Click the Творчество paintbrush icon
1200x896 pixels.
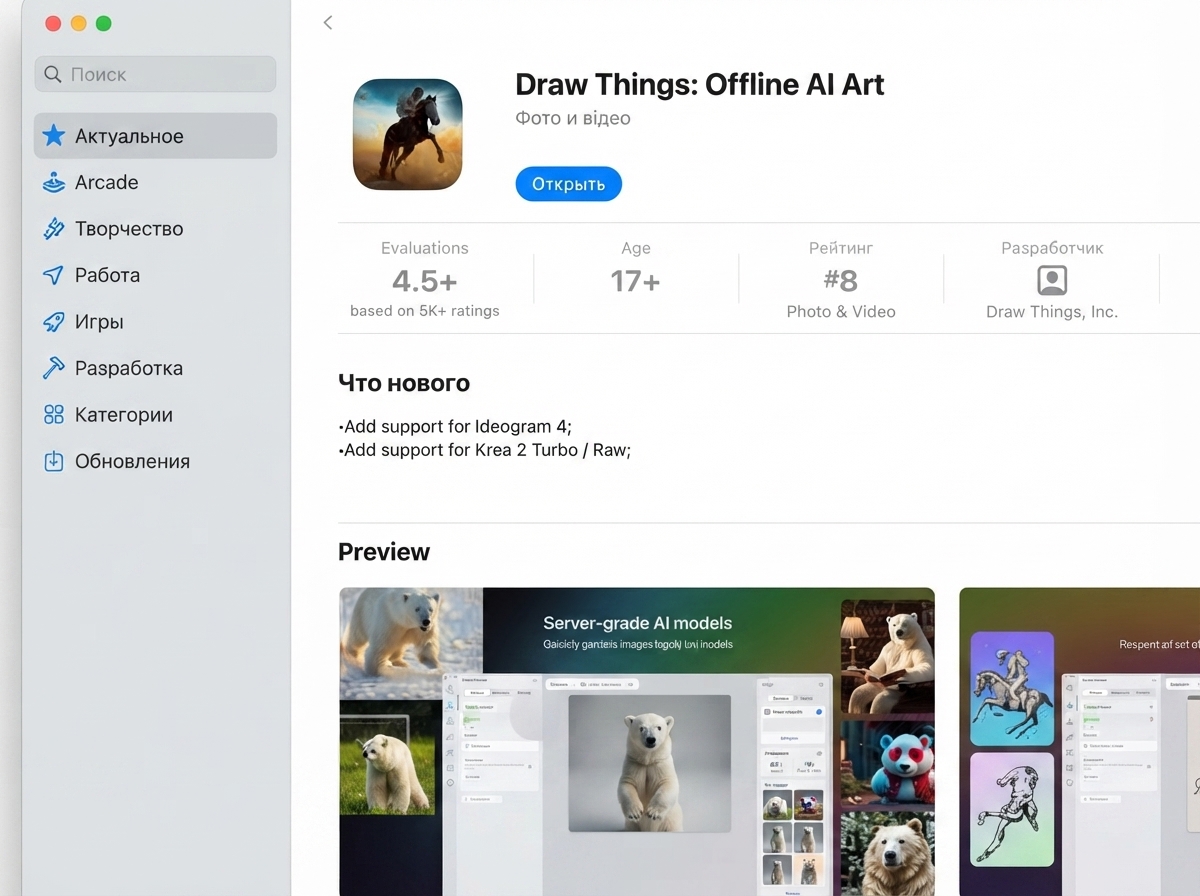54,229
